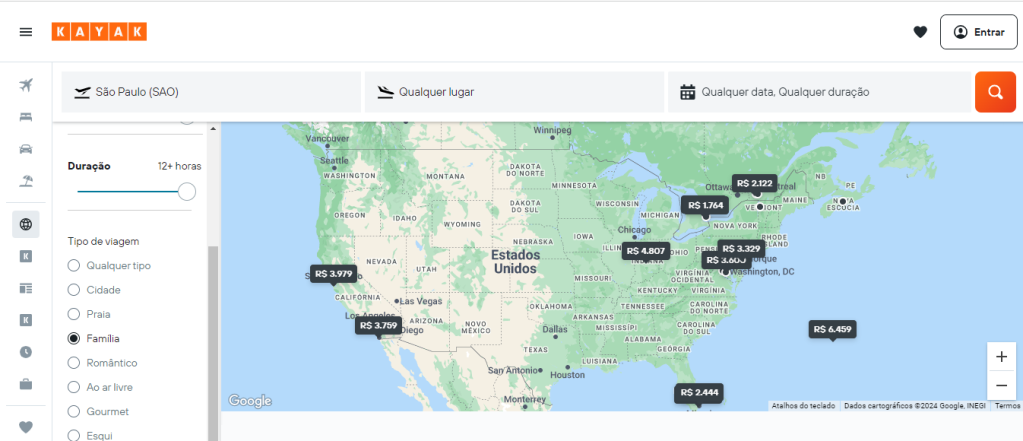Click the heart favorites icon in header
This screenshot has height=441, width=1023.
coord(920,32)
